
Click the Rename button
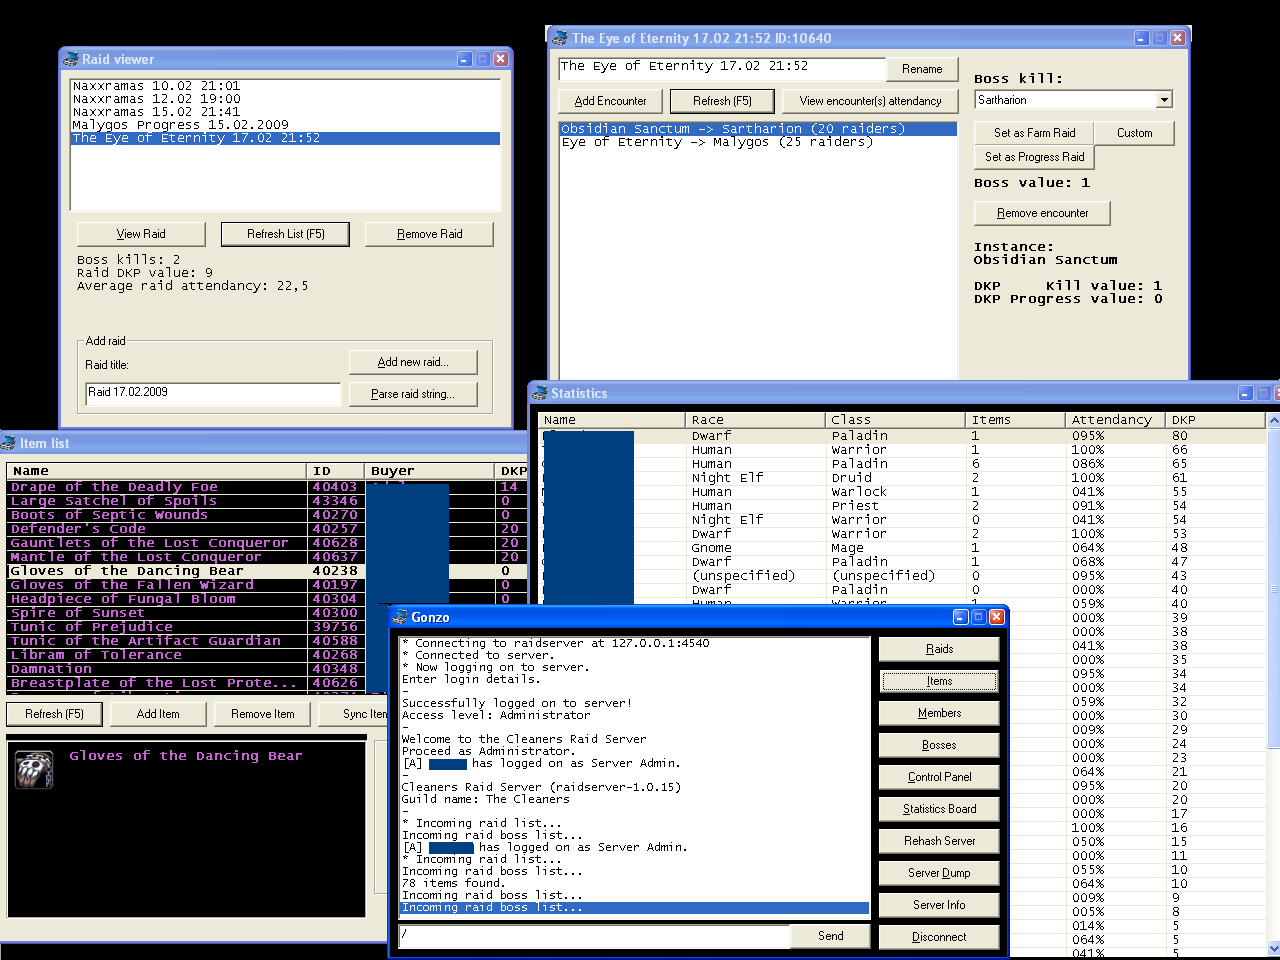(x=922, y=69)
